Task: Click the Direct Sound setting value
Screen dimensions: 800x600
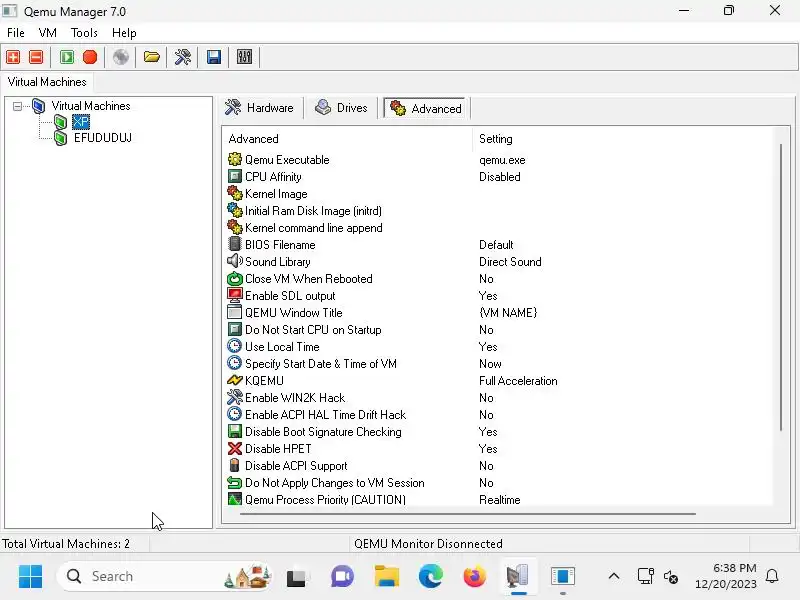Action: pyautogui.click(x=510, y=262)
